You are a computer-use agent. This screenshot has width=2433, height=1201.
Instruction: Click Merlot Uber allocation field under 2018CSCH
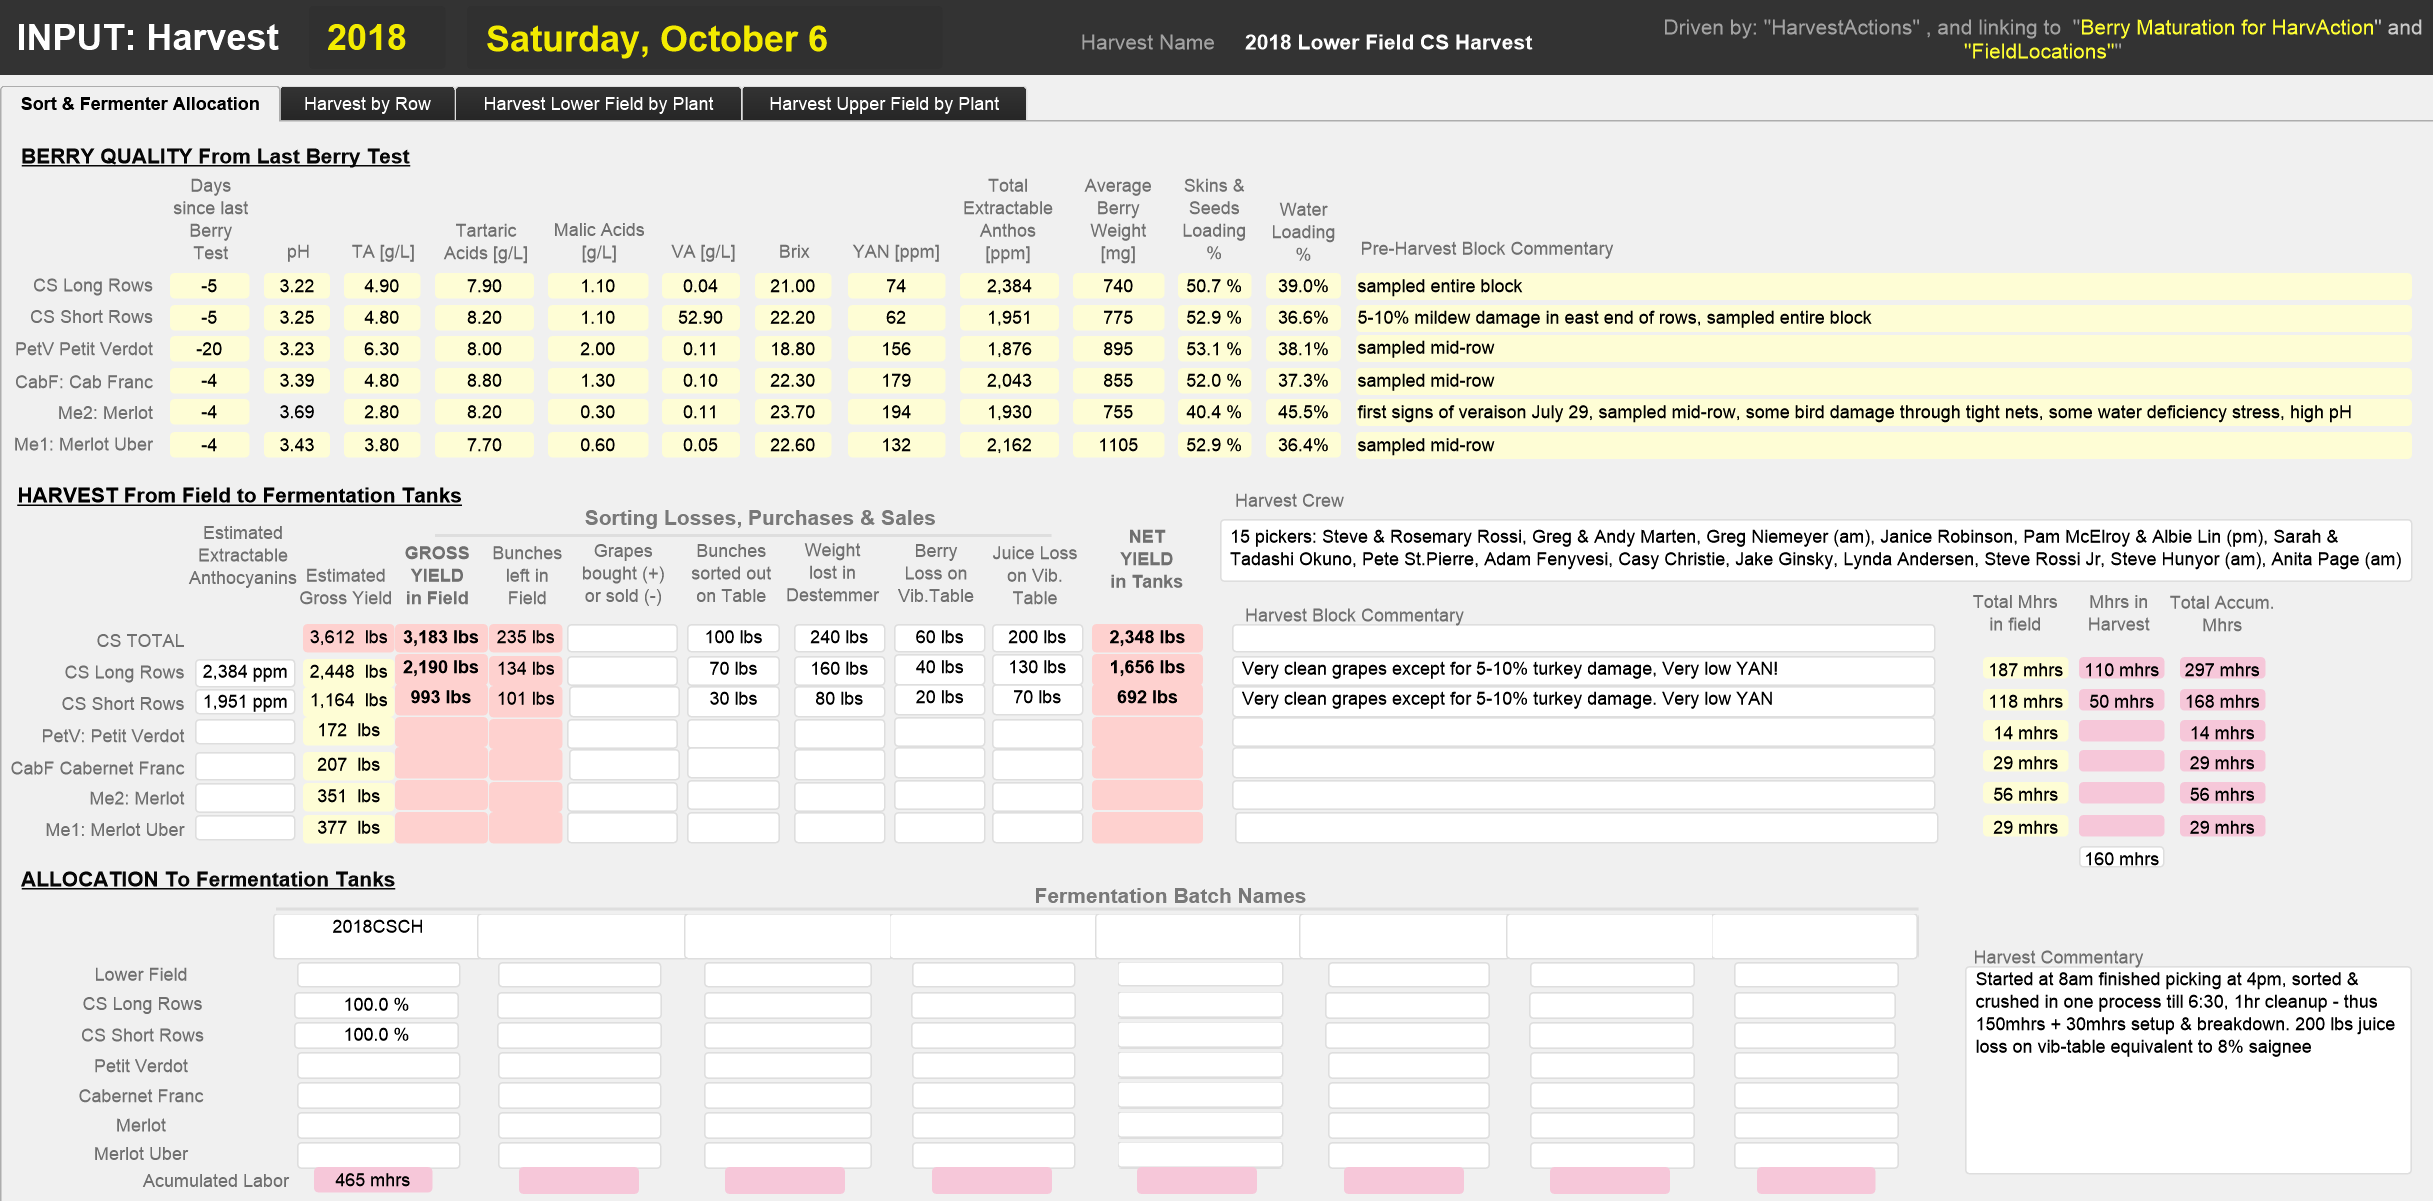tap(378, 1155)
